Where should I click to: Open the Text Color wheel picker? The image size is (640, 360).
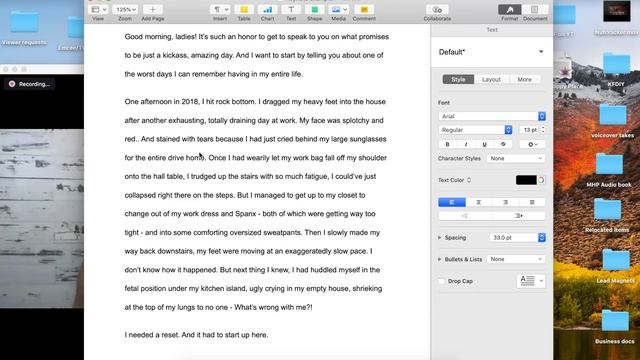tap(541, 180)
